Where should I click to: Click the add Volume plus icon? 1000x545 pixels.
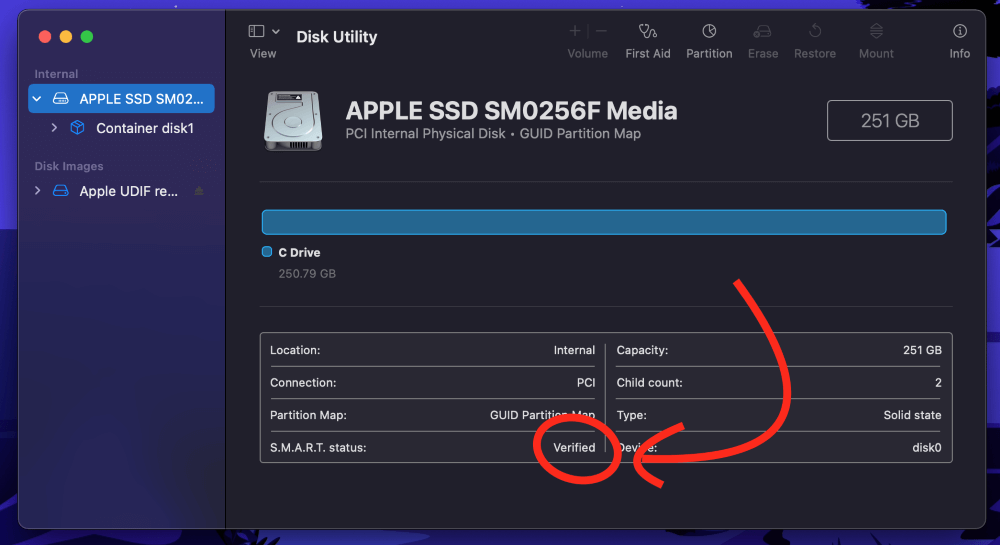point(575,31)
